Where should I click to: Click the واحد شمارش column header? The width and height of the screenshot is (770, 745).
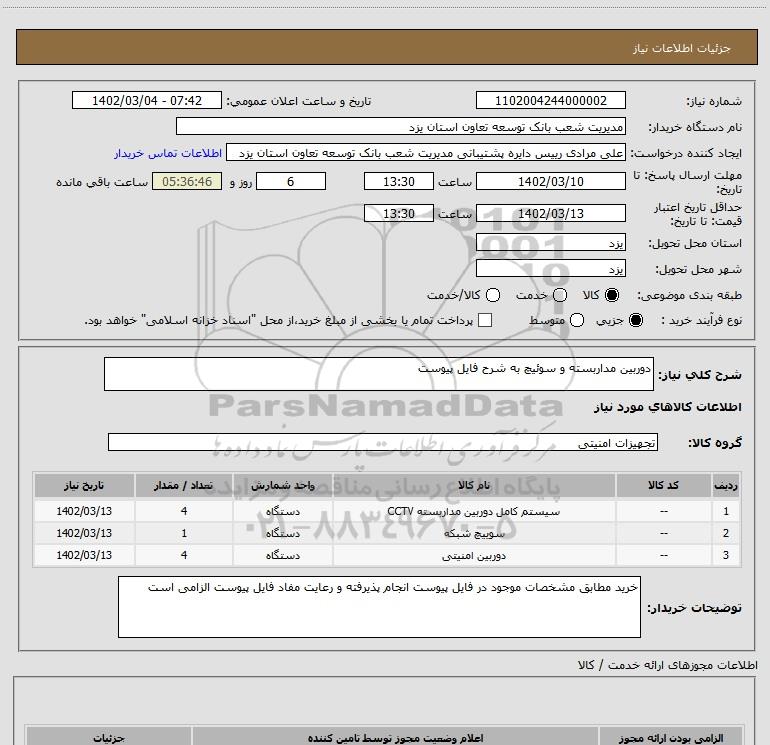click(283, 485)
